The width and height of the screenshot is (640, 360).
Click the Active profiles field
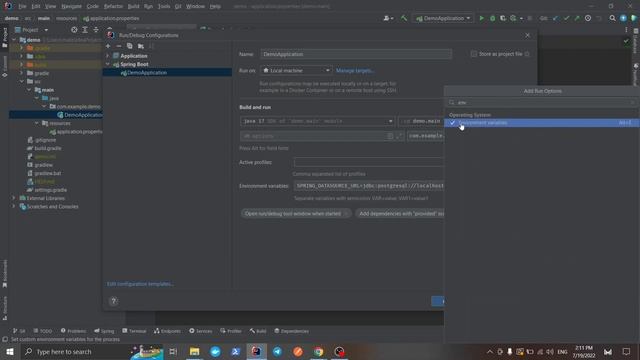point(369,162)
